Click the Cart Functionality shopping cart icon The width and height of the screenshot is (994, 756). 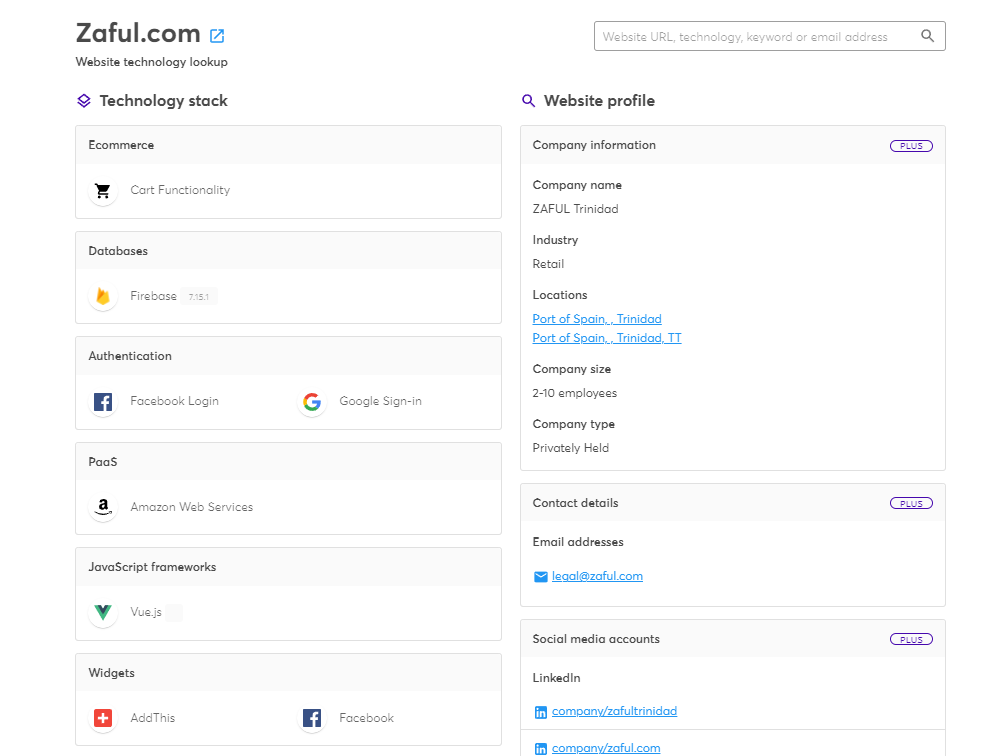click(103, 191)
